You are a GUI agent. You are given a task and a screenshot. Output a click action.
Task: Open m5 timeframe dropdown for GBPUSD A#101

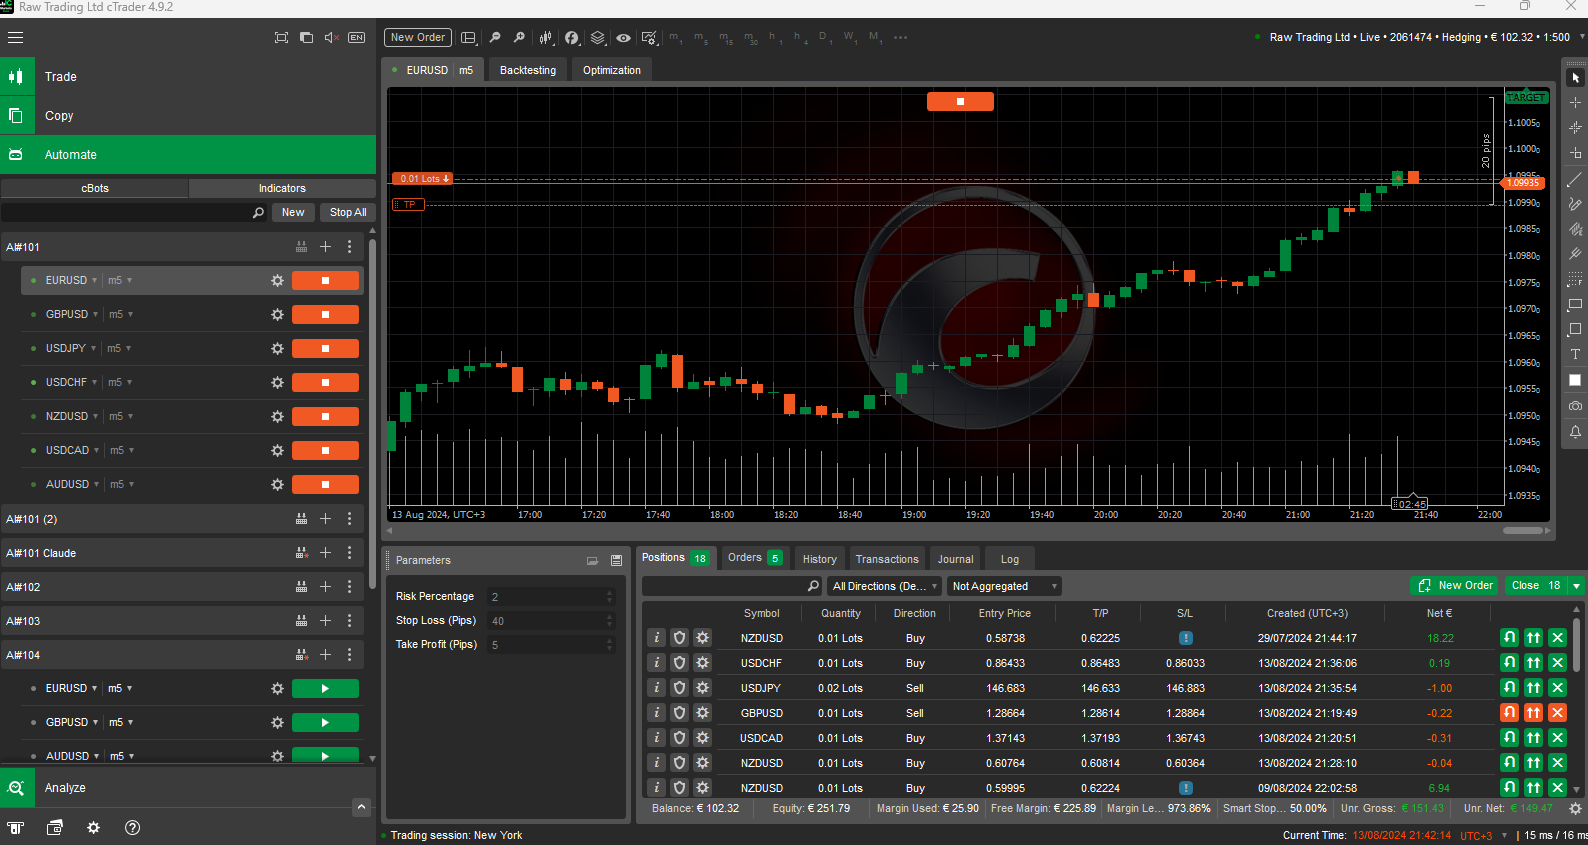pyautogui.click(x=131, y=315)
